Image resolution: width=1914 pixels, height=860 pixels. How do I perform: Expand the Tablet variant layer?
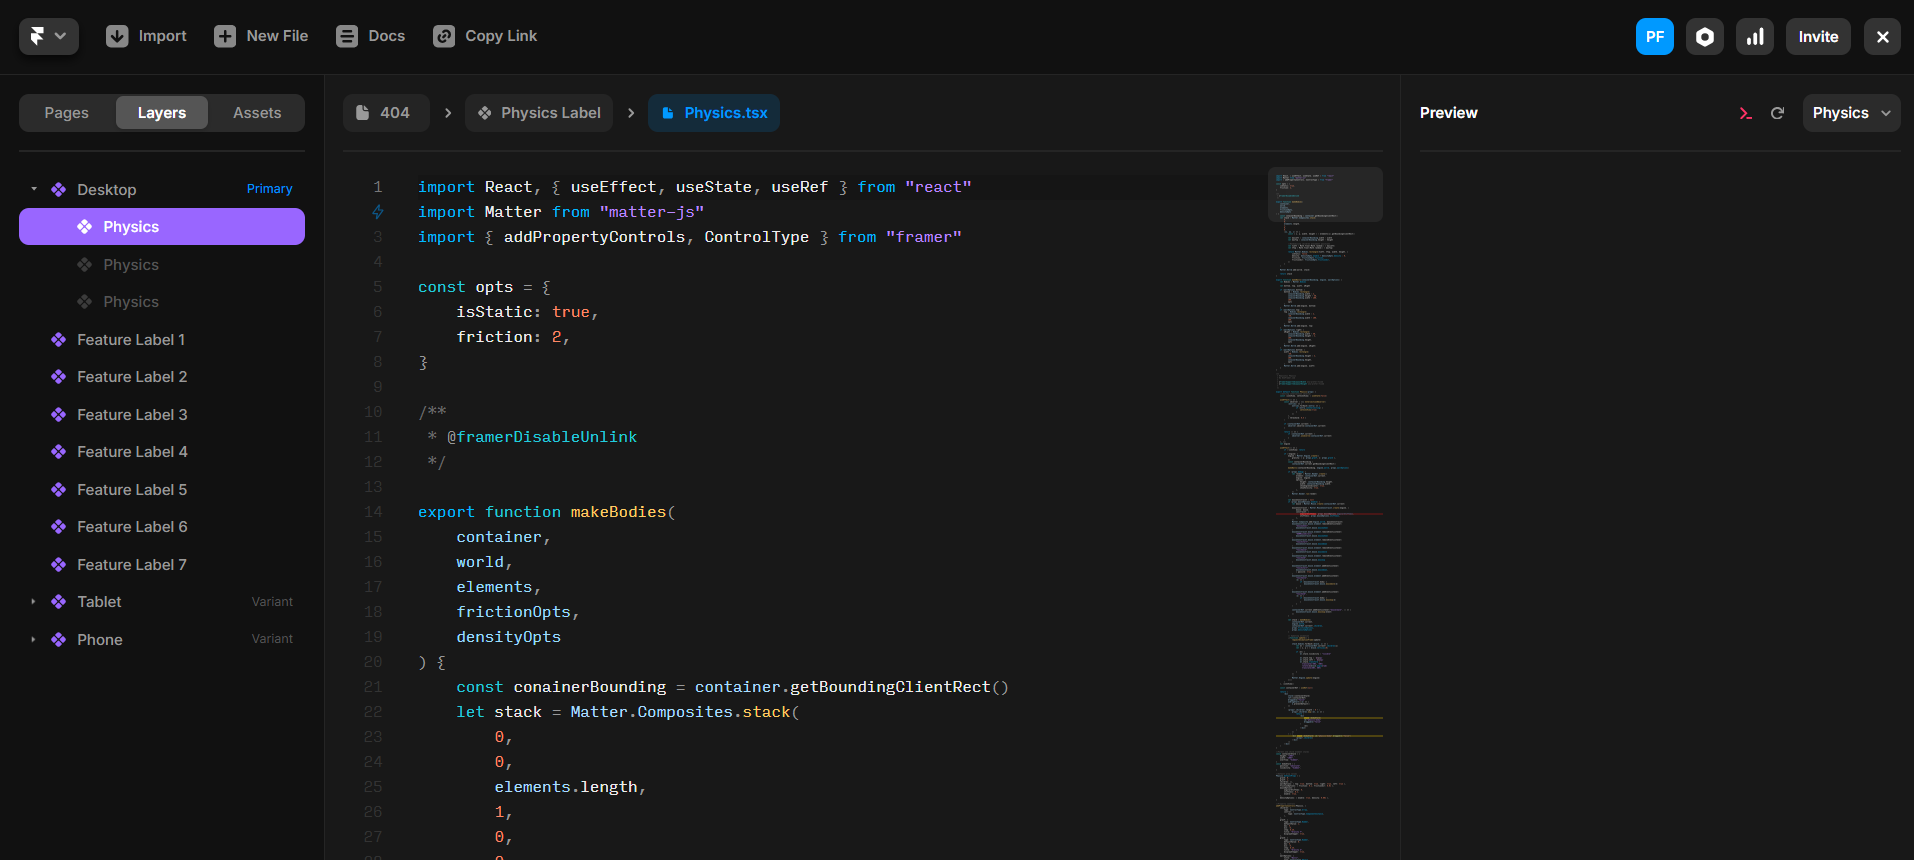[34, 602]
